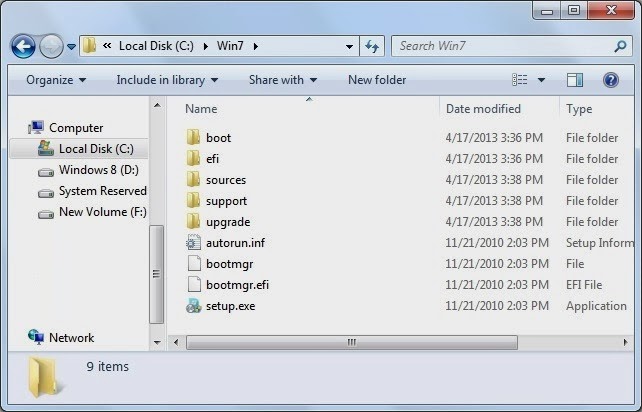Viewport: 642px width, 412px height.
Task: Click the Windows 8 (D:) drive icon
Action: [x=46, y=172]
